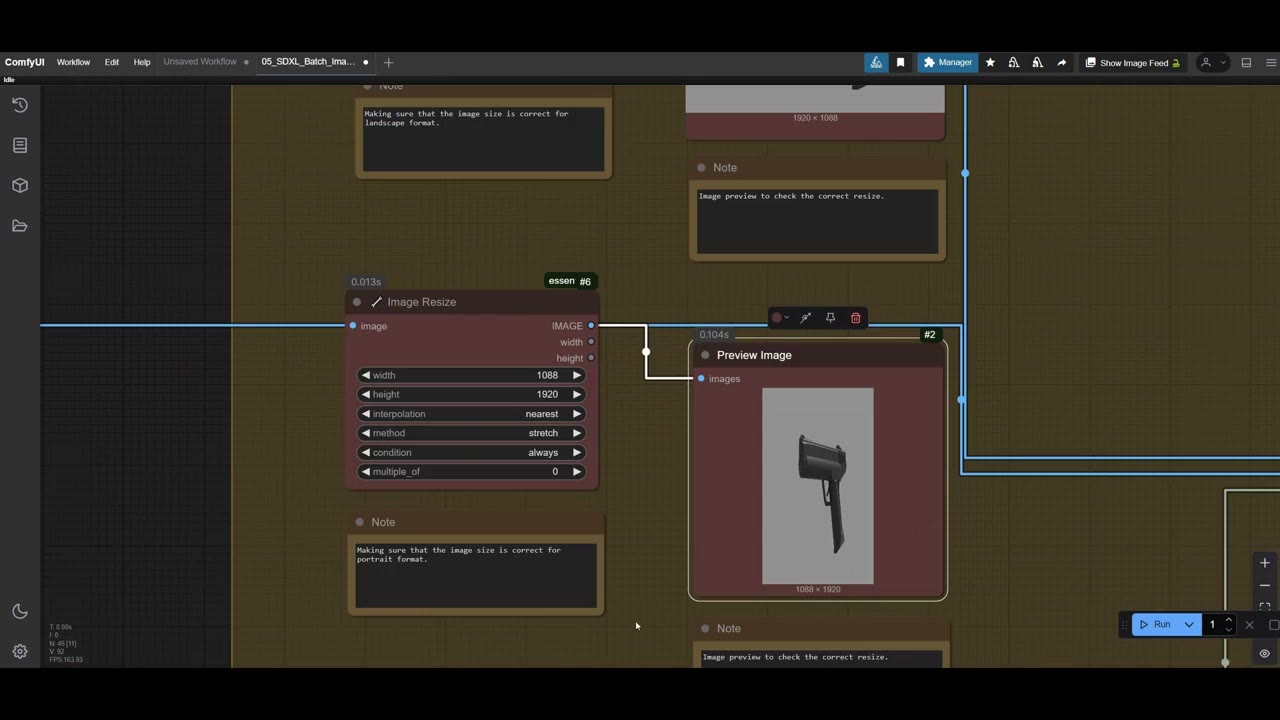Open the Manager
Image resolution: width=1280 pixels, height=720 pixels.
click(x=947, y=62)
